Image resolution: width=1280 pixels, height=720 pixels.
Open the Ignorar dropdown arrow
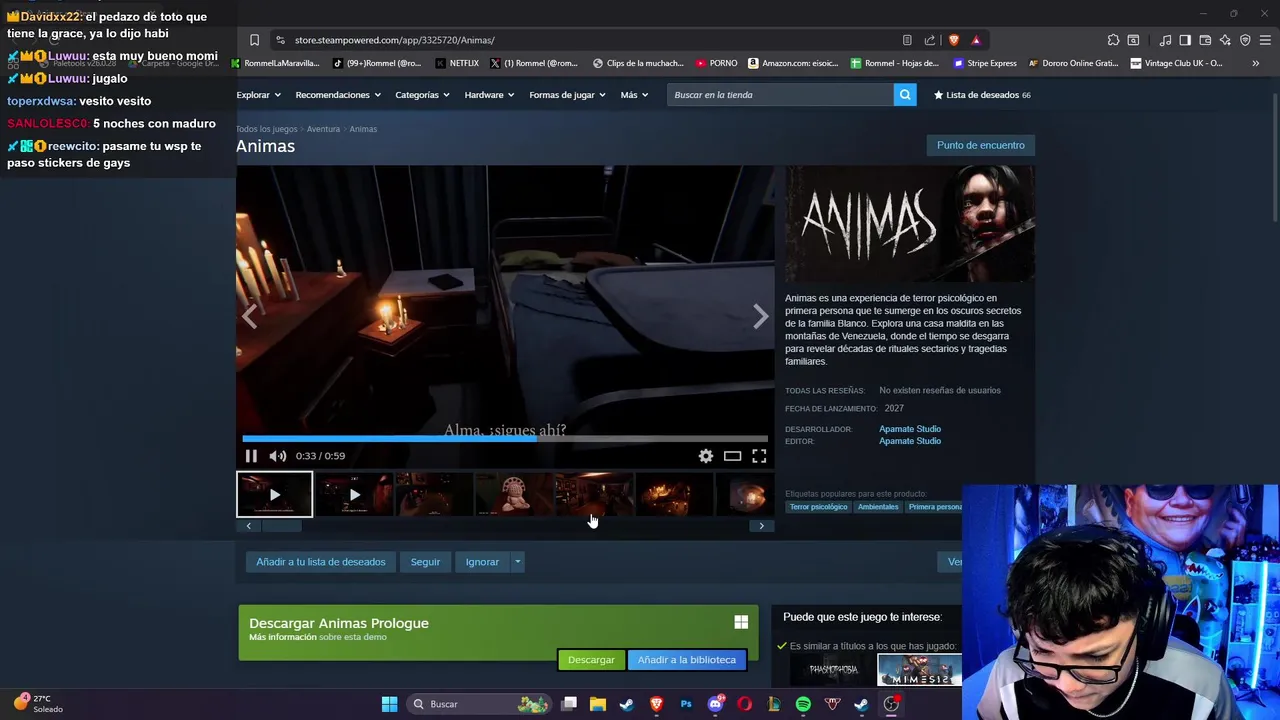click(x=517, y=562)
